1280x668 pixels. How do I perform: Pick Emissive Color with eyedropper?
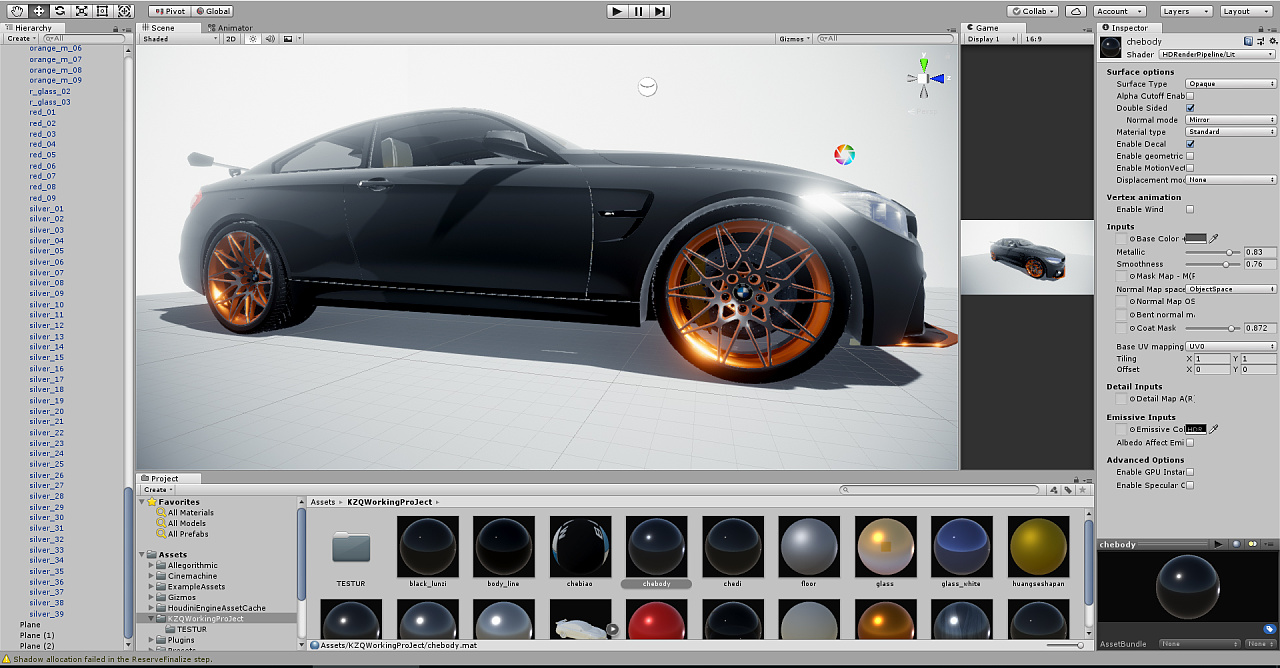coord(1214,429)
